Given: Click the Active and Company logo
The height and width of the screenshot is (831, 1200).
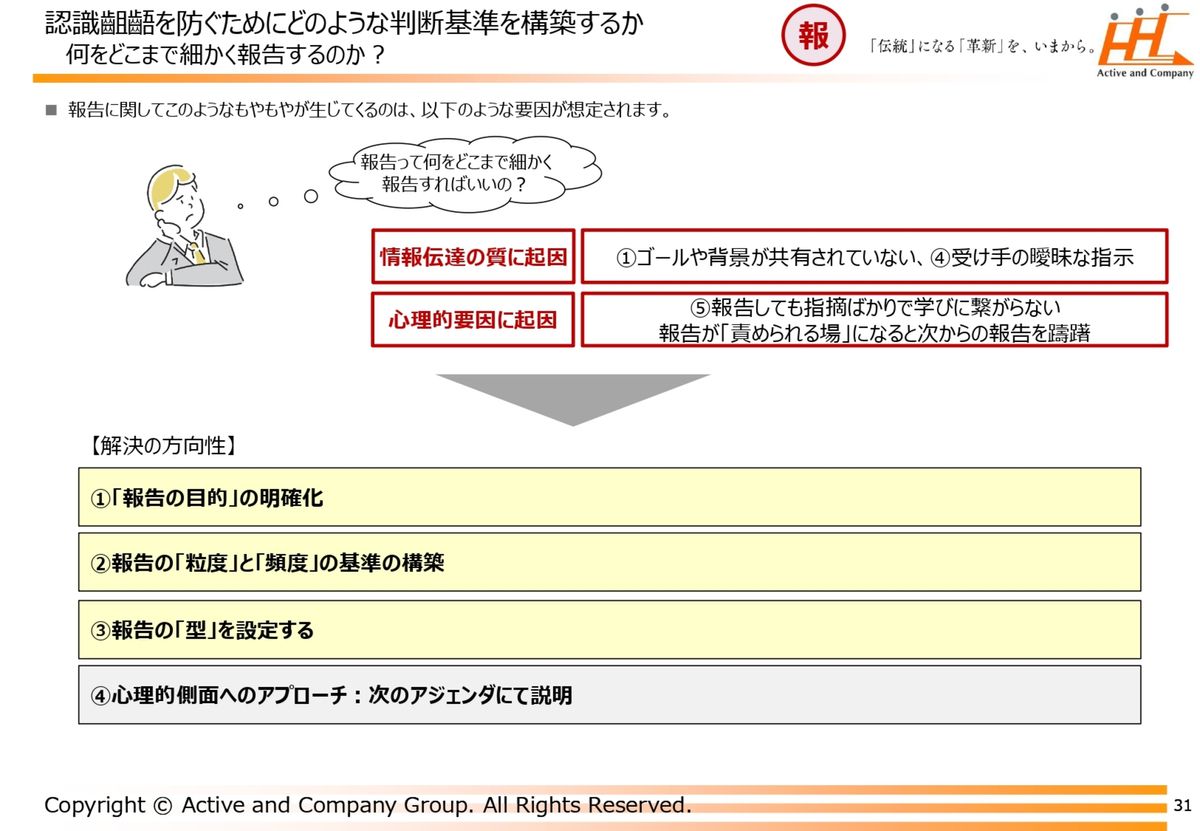Looking at the screenshot, I should [1147, 43].
